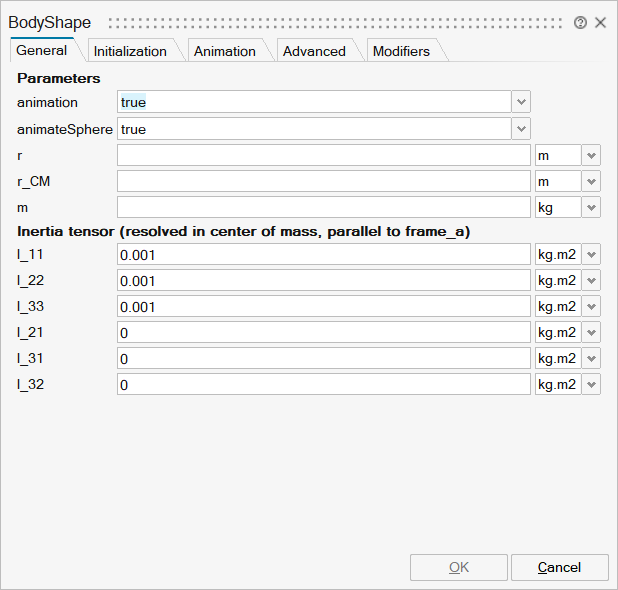Screen dimensions: 618x590
Task: Open the Animation tab
Action: click(224, 51)
